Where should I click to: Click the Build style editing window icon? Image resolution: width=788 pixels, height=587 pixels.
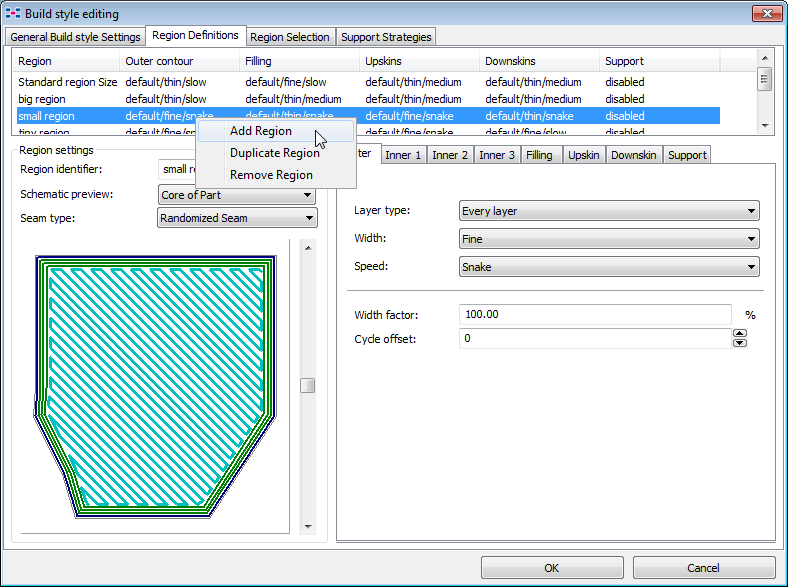[x=13, y=14]
